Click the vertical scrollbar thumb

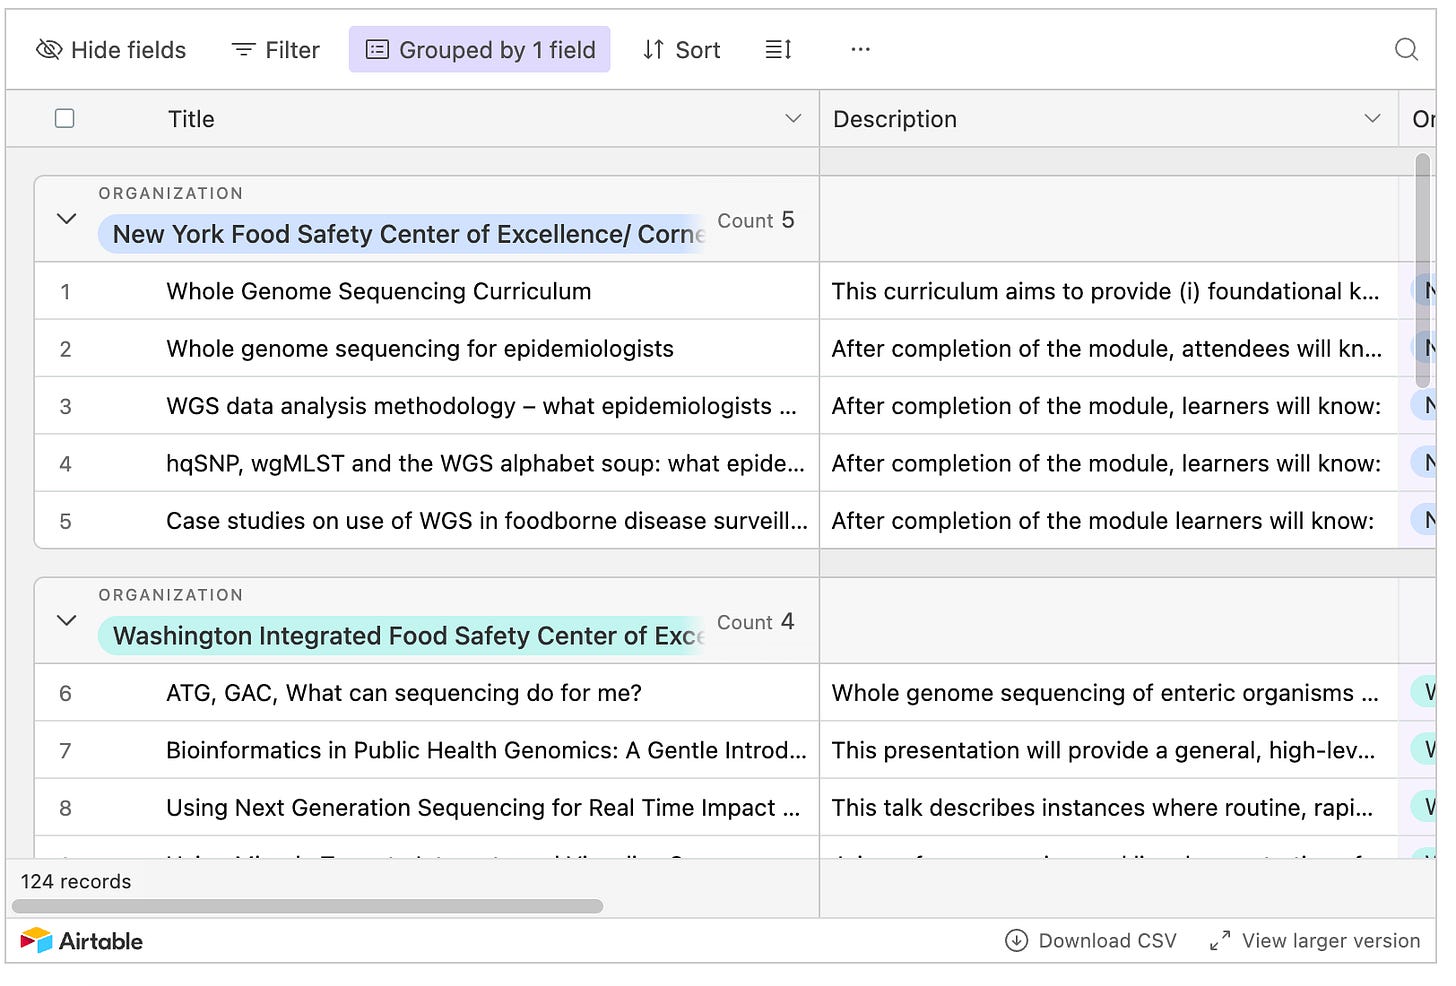(1423, 270)
